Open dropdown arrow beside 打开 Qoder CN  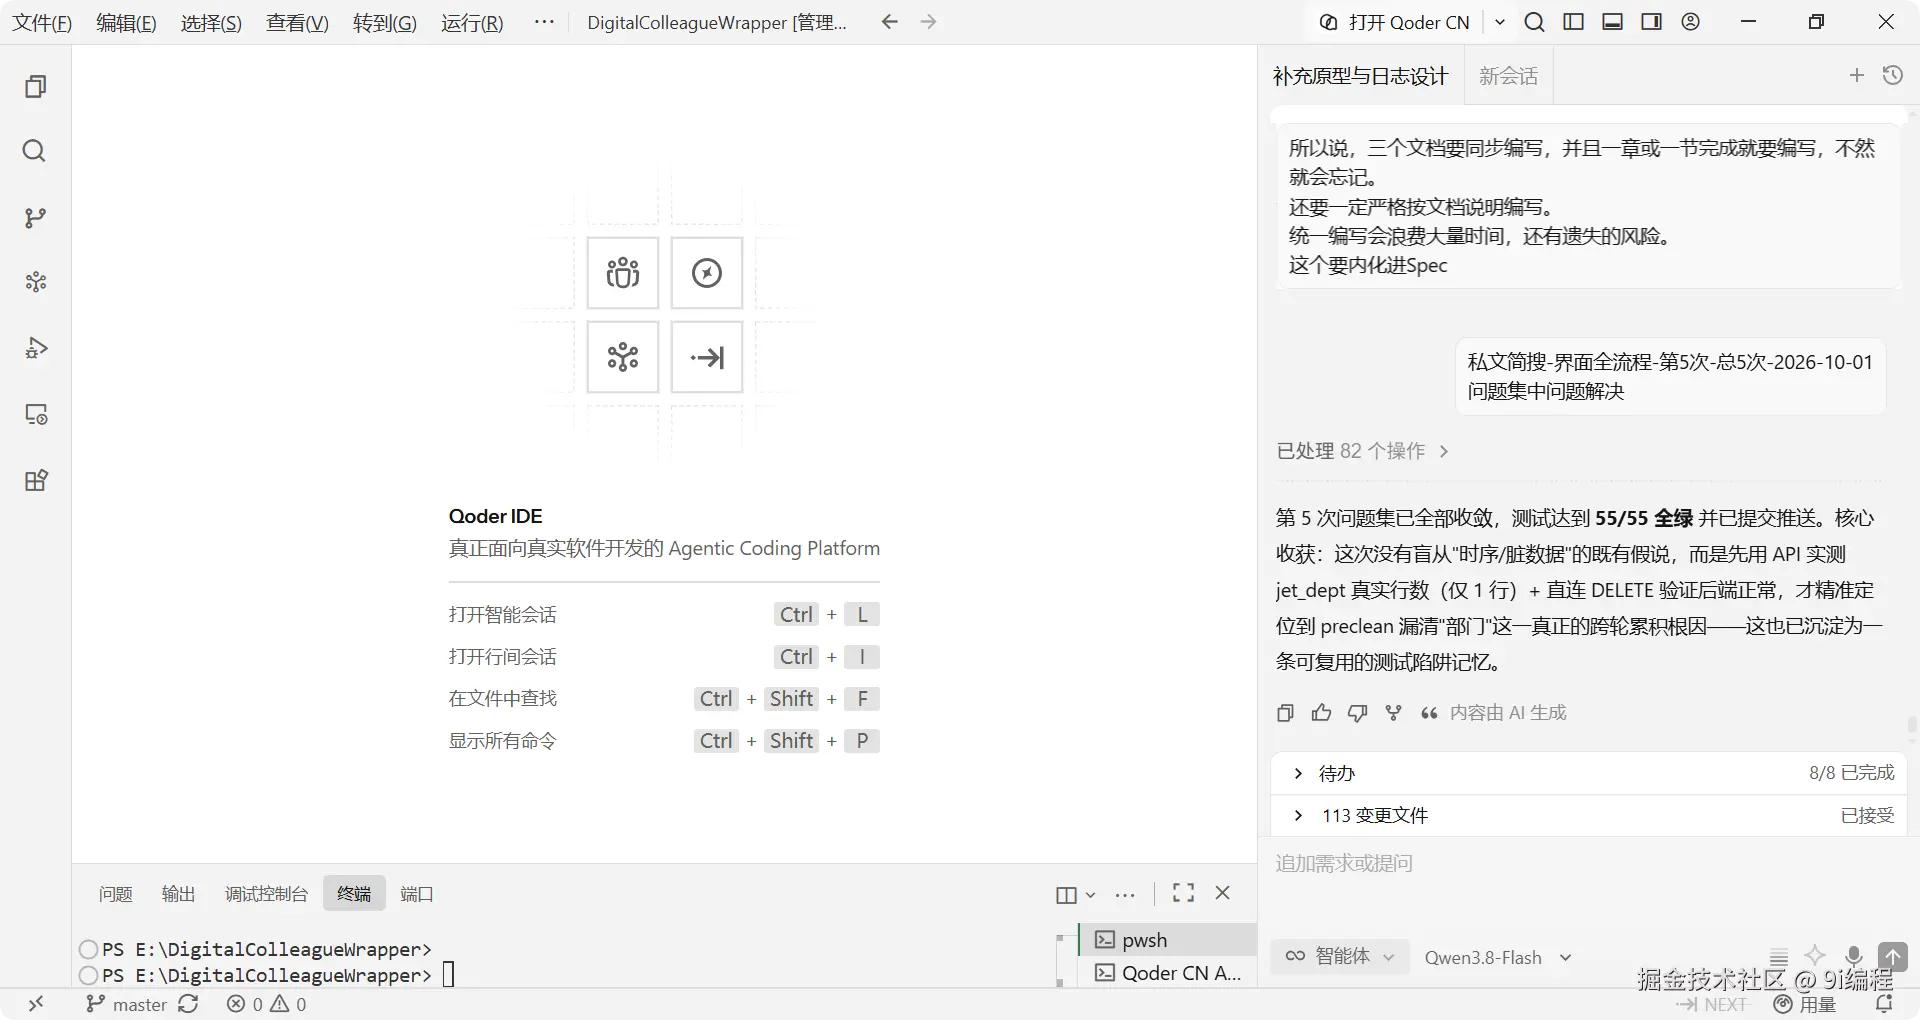pos(1499,22)
